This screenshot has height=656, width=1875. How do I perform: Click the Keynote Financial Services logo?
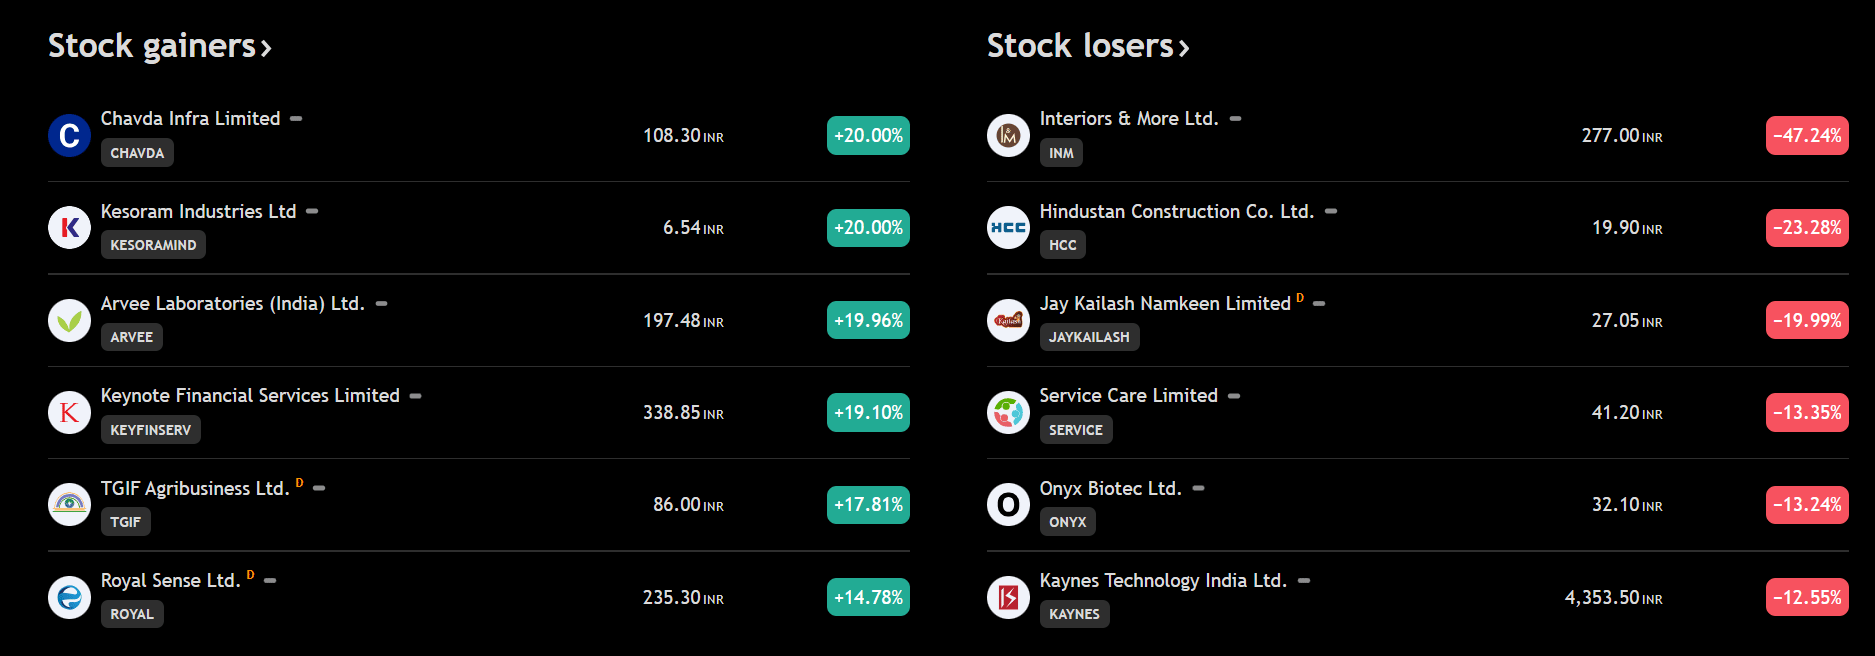point(69,412)
